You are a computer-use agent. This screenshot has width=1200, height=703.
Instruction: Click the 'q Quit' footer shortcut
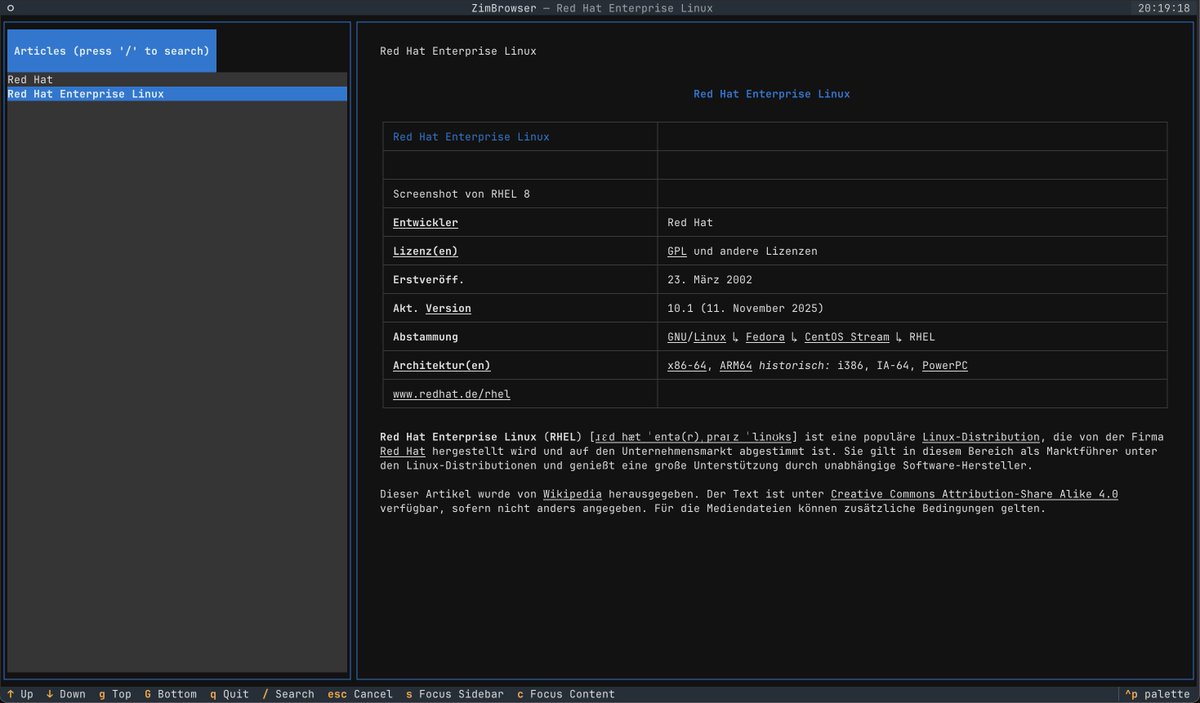pos(230,694)
